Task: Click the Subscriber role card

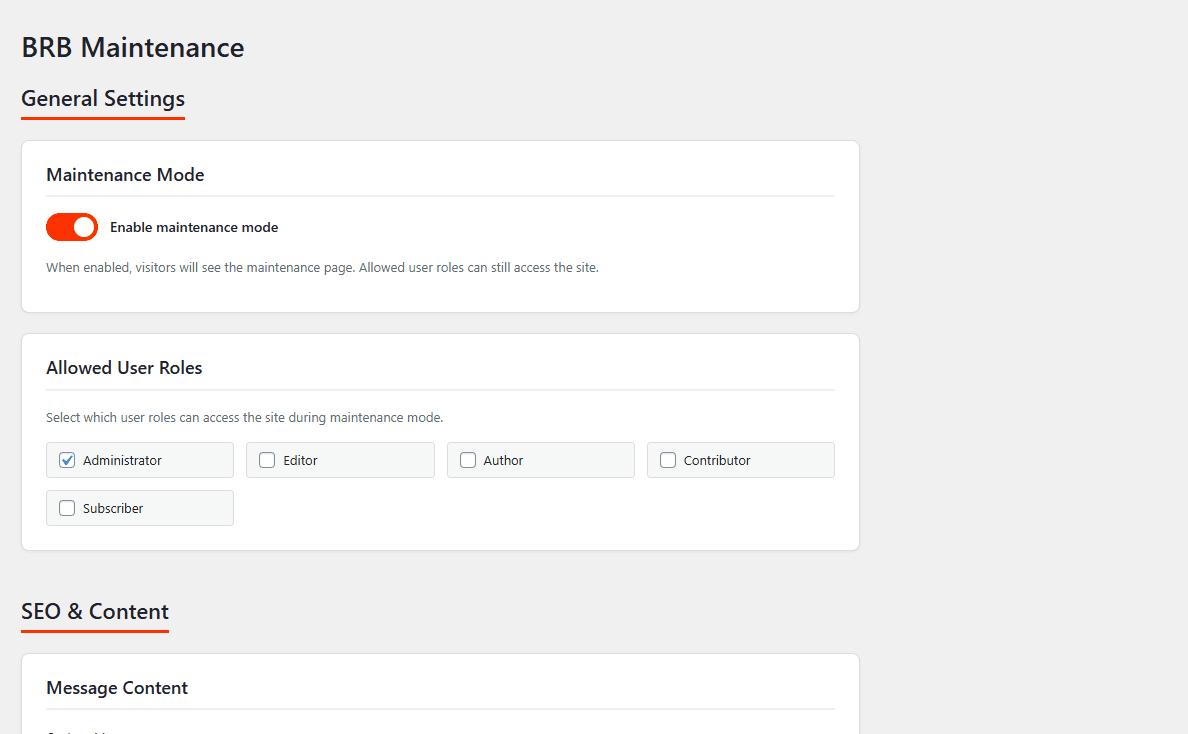Action: click(139, 508)
